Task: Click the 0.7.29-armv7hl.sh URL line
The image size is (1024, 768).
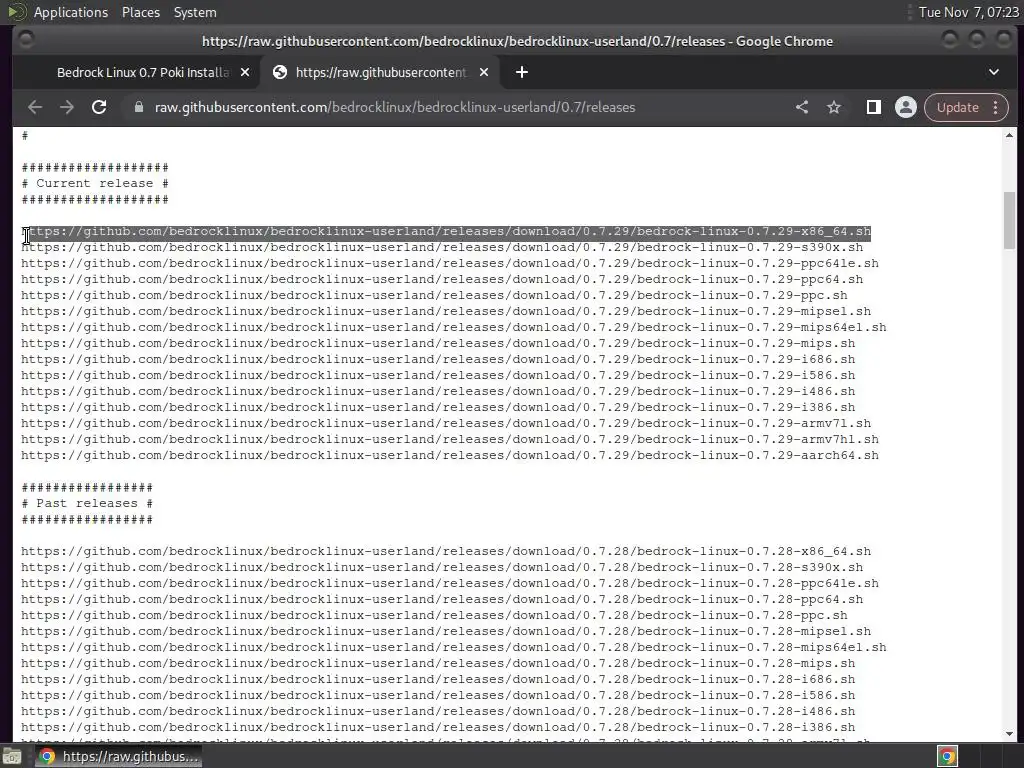Action: 450,440
